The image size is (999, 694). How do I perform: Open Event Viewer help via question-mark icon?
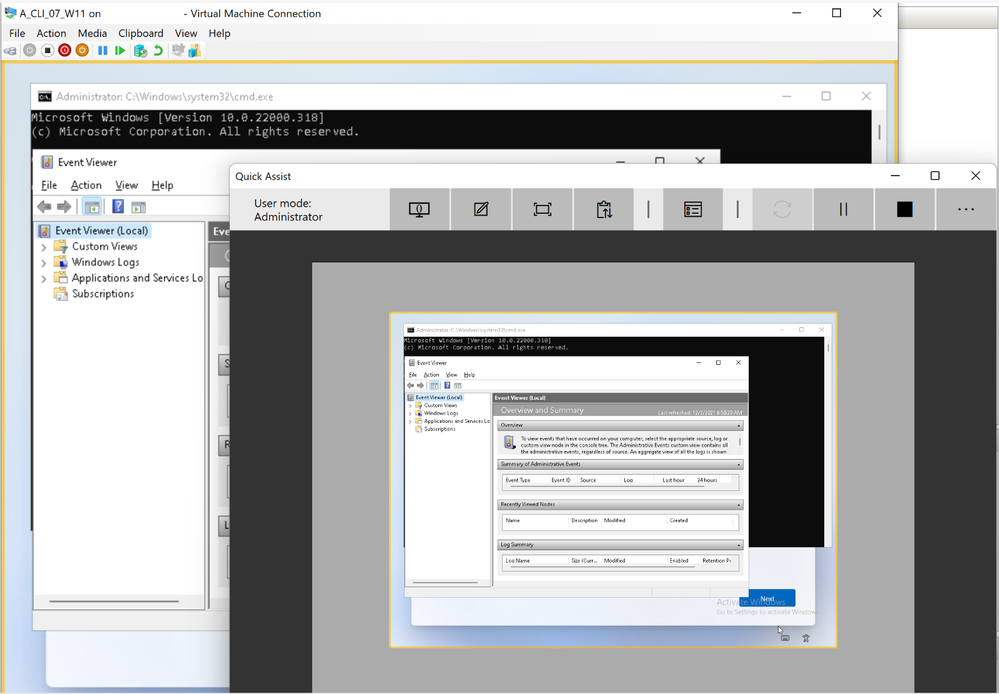(118, 206)
